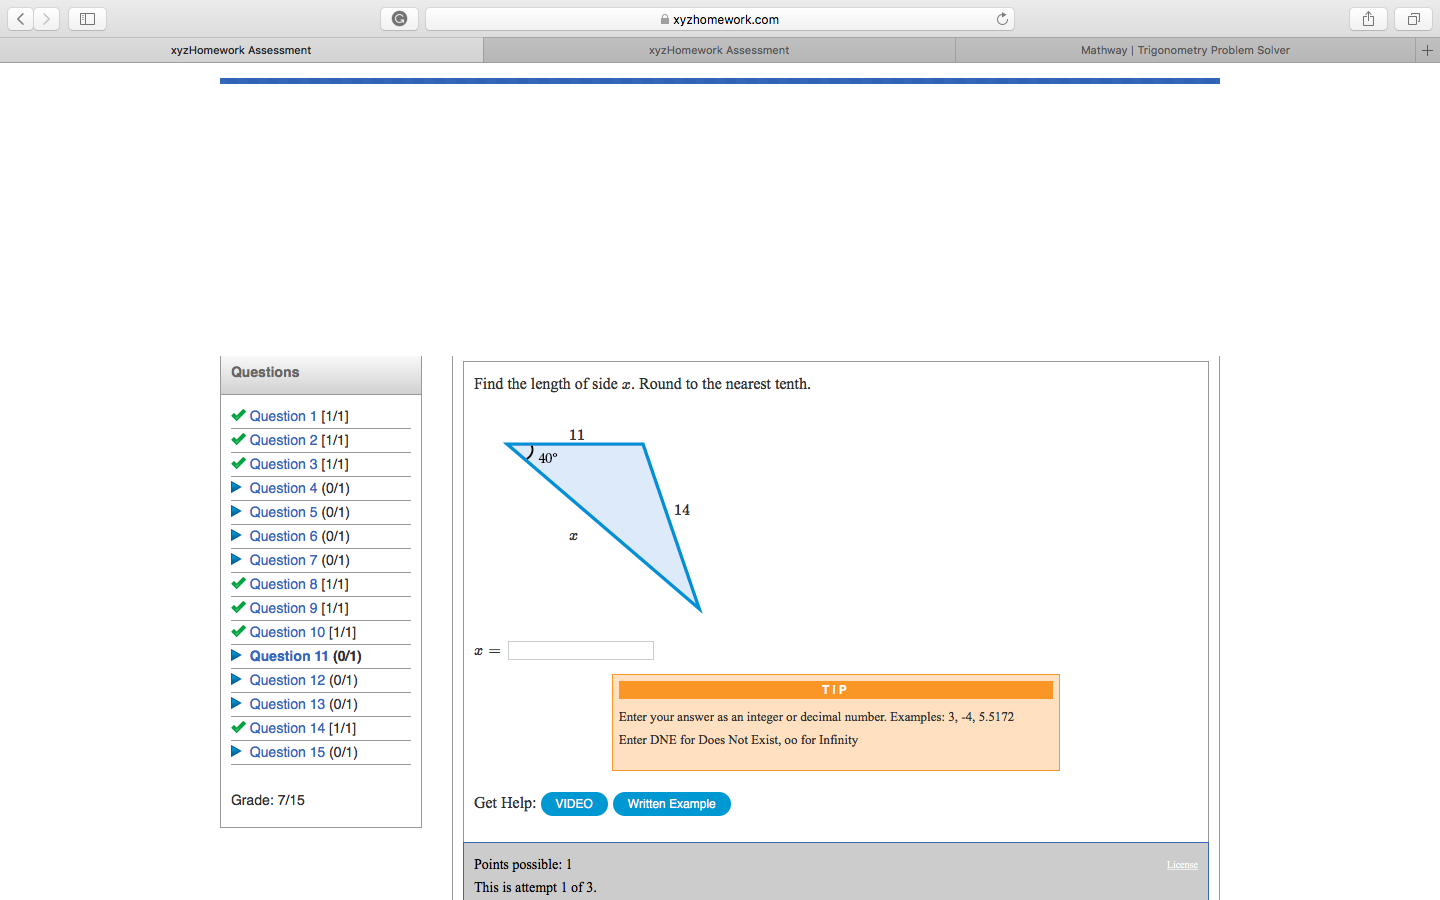Open the share sheet icon
The width and height of the screenshot is (1440, 900).
pos(1368,18)
